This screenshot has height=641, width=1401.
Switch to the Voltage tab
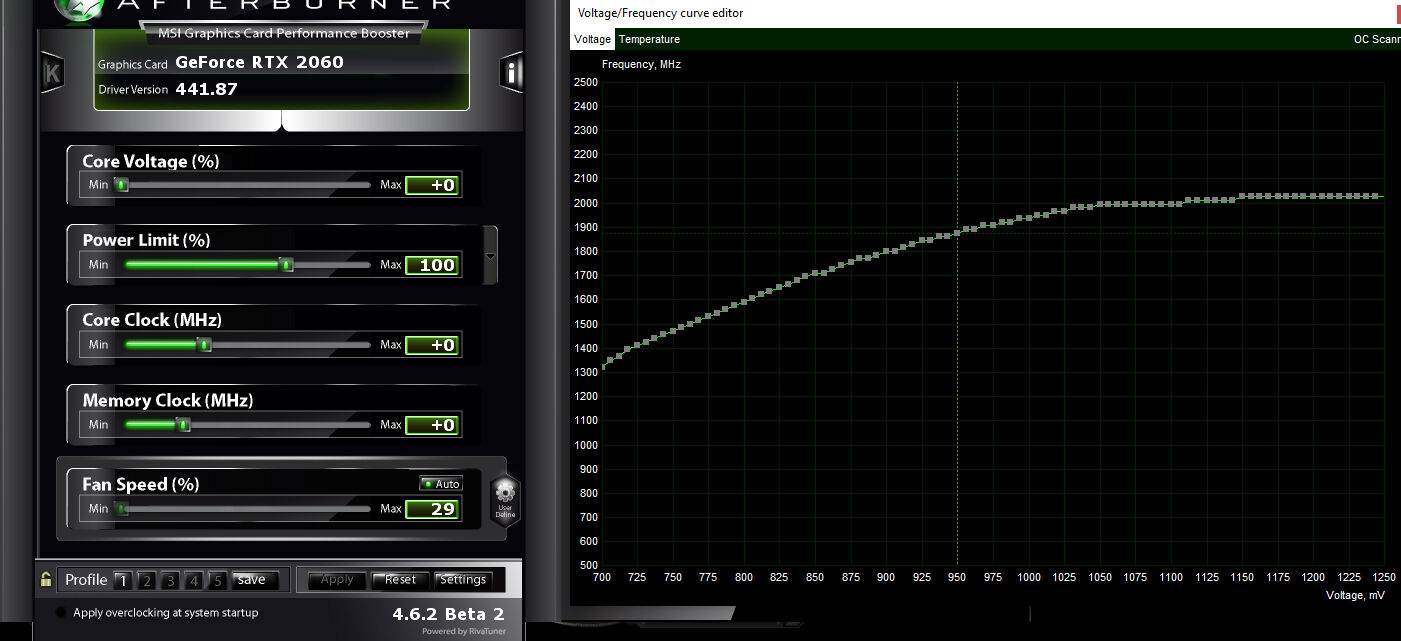tap(592, 39)
